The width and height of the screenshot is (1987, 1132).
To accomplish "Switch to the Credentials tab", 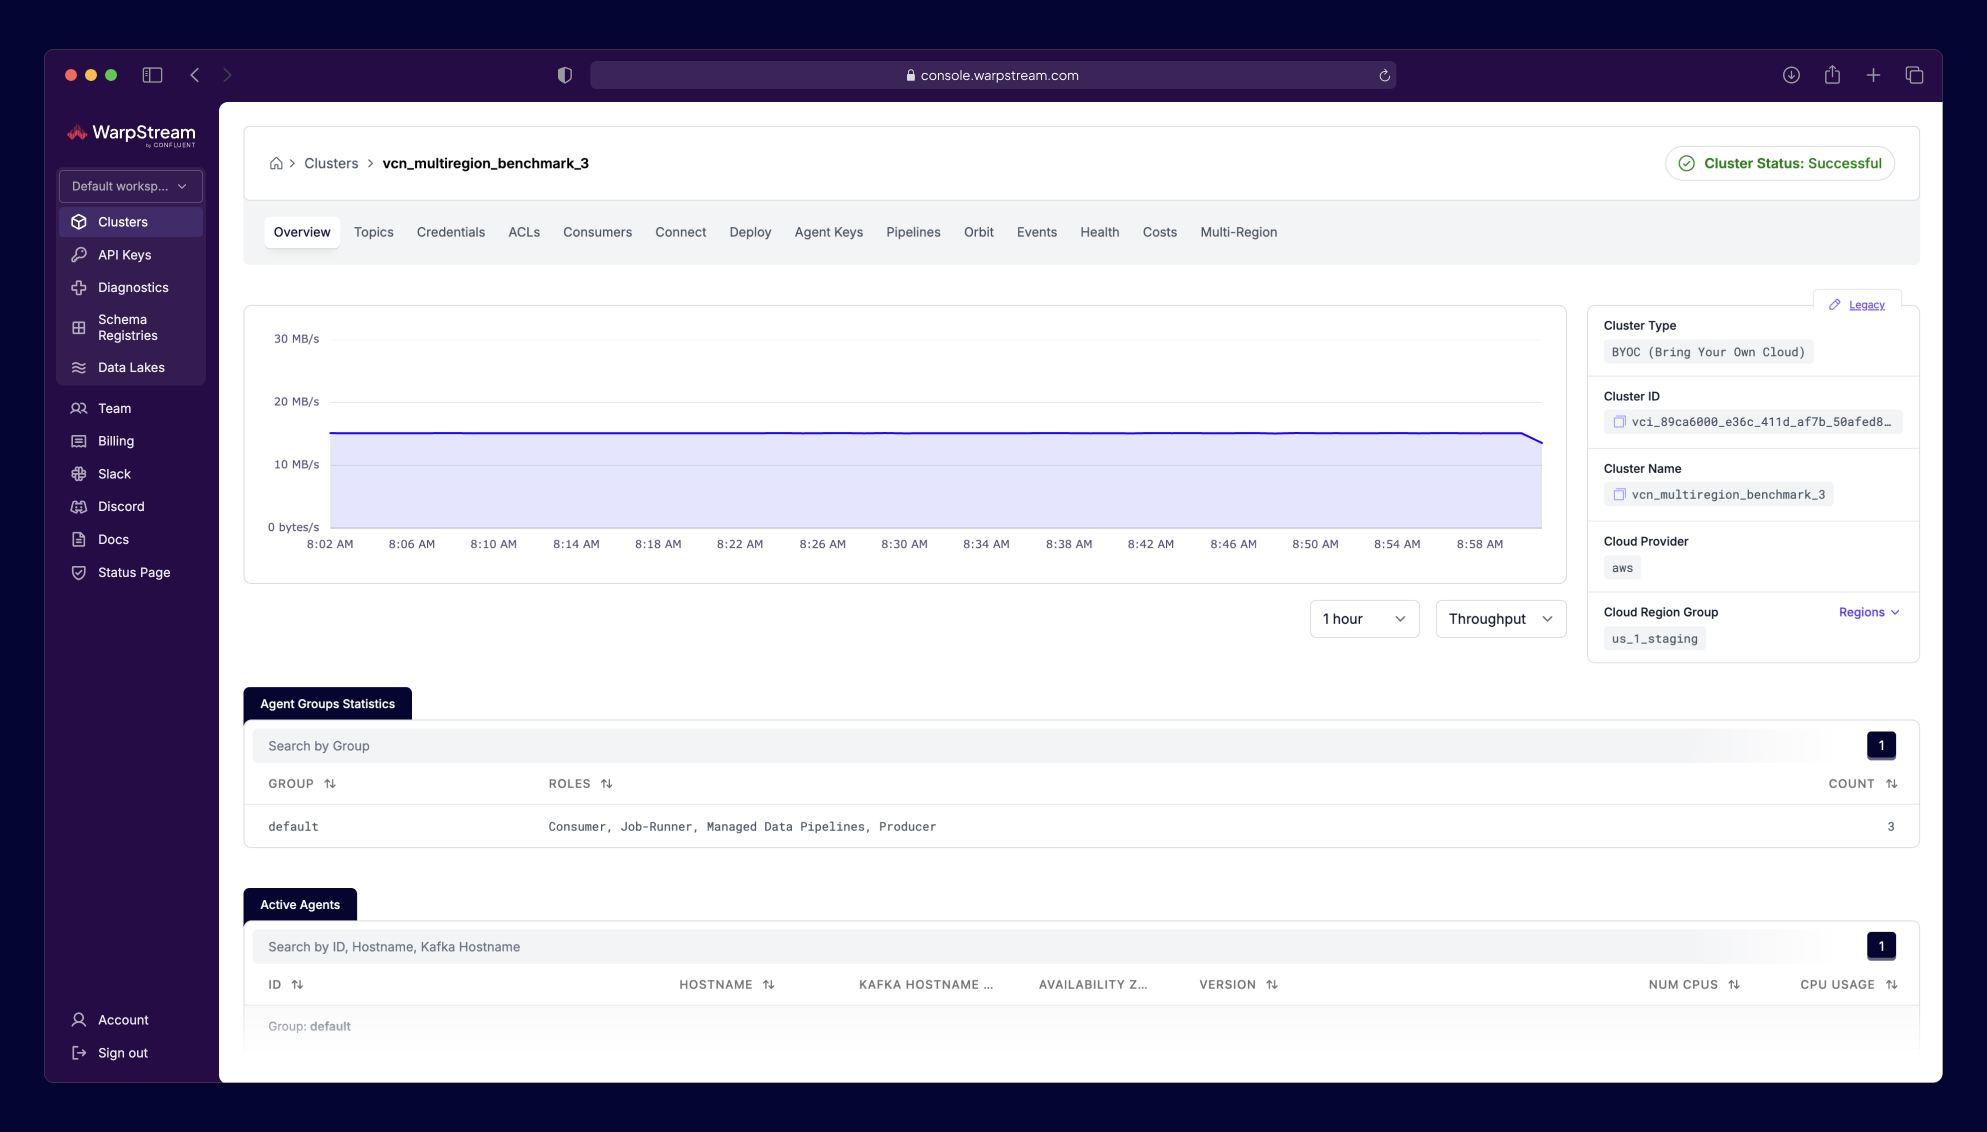I will (x=451, y=232).
